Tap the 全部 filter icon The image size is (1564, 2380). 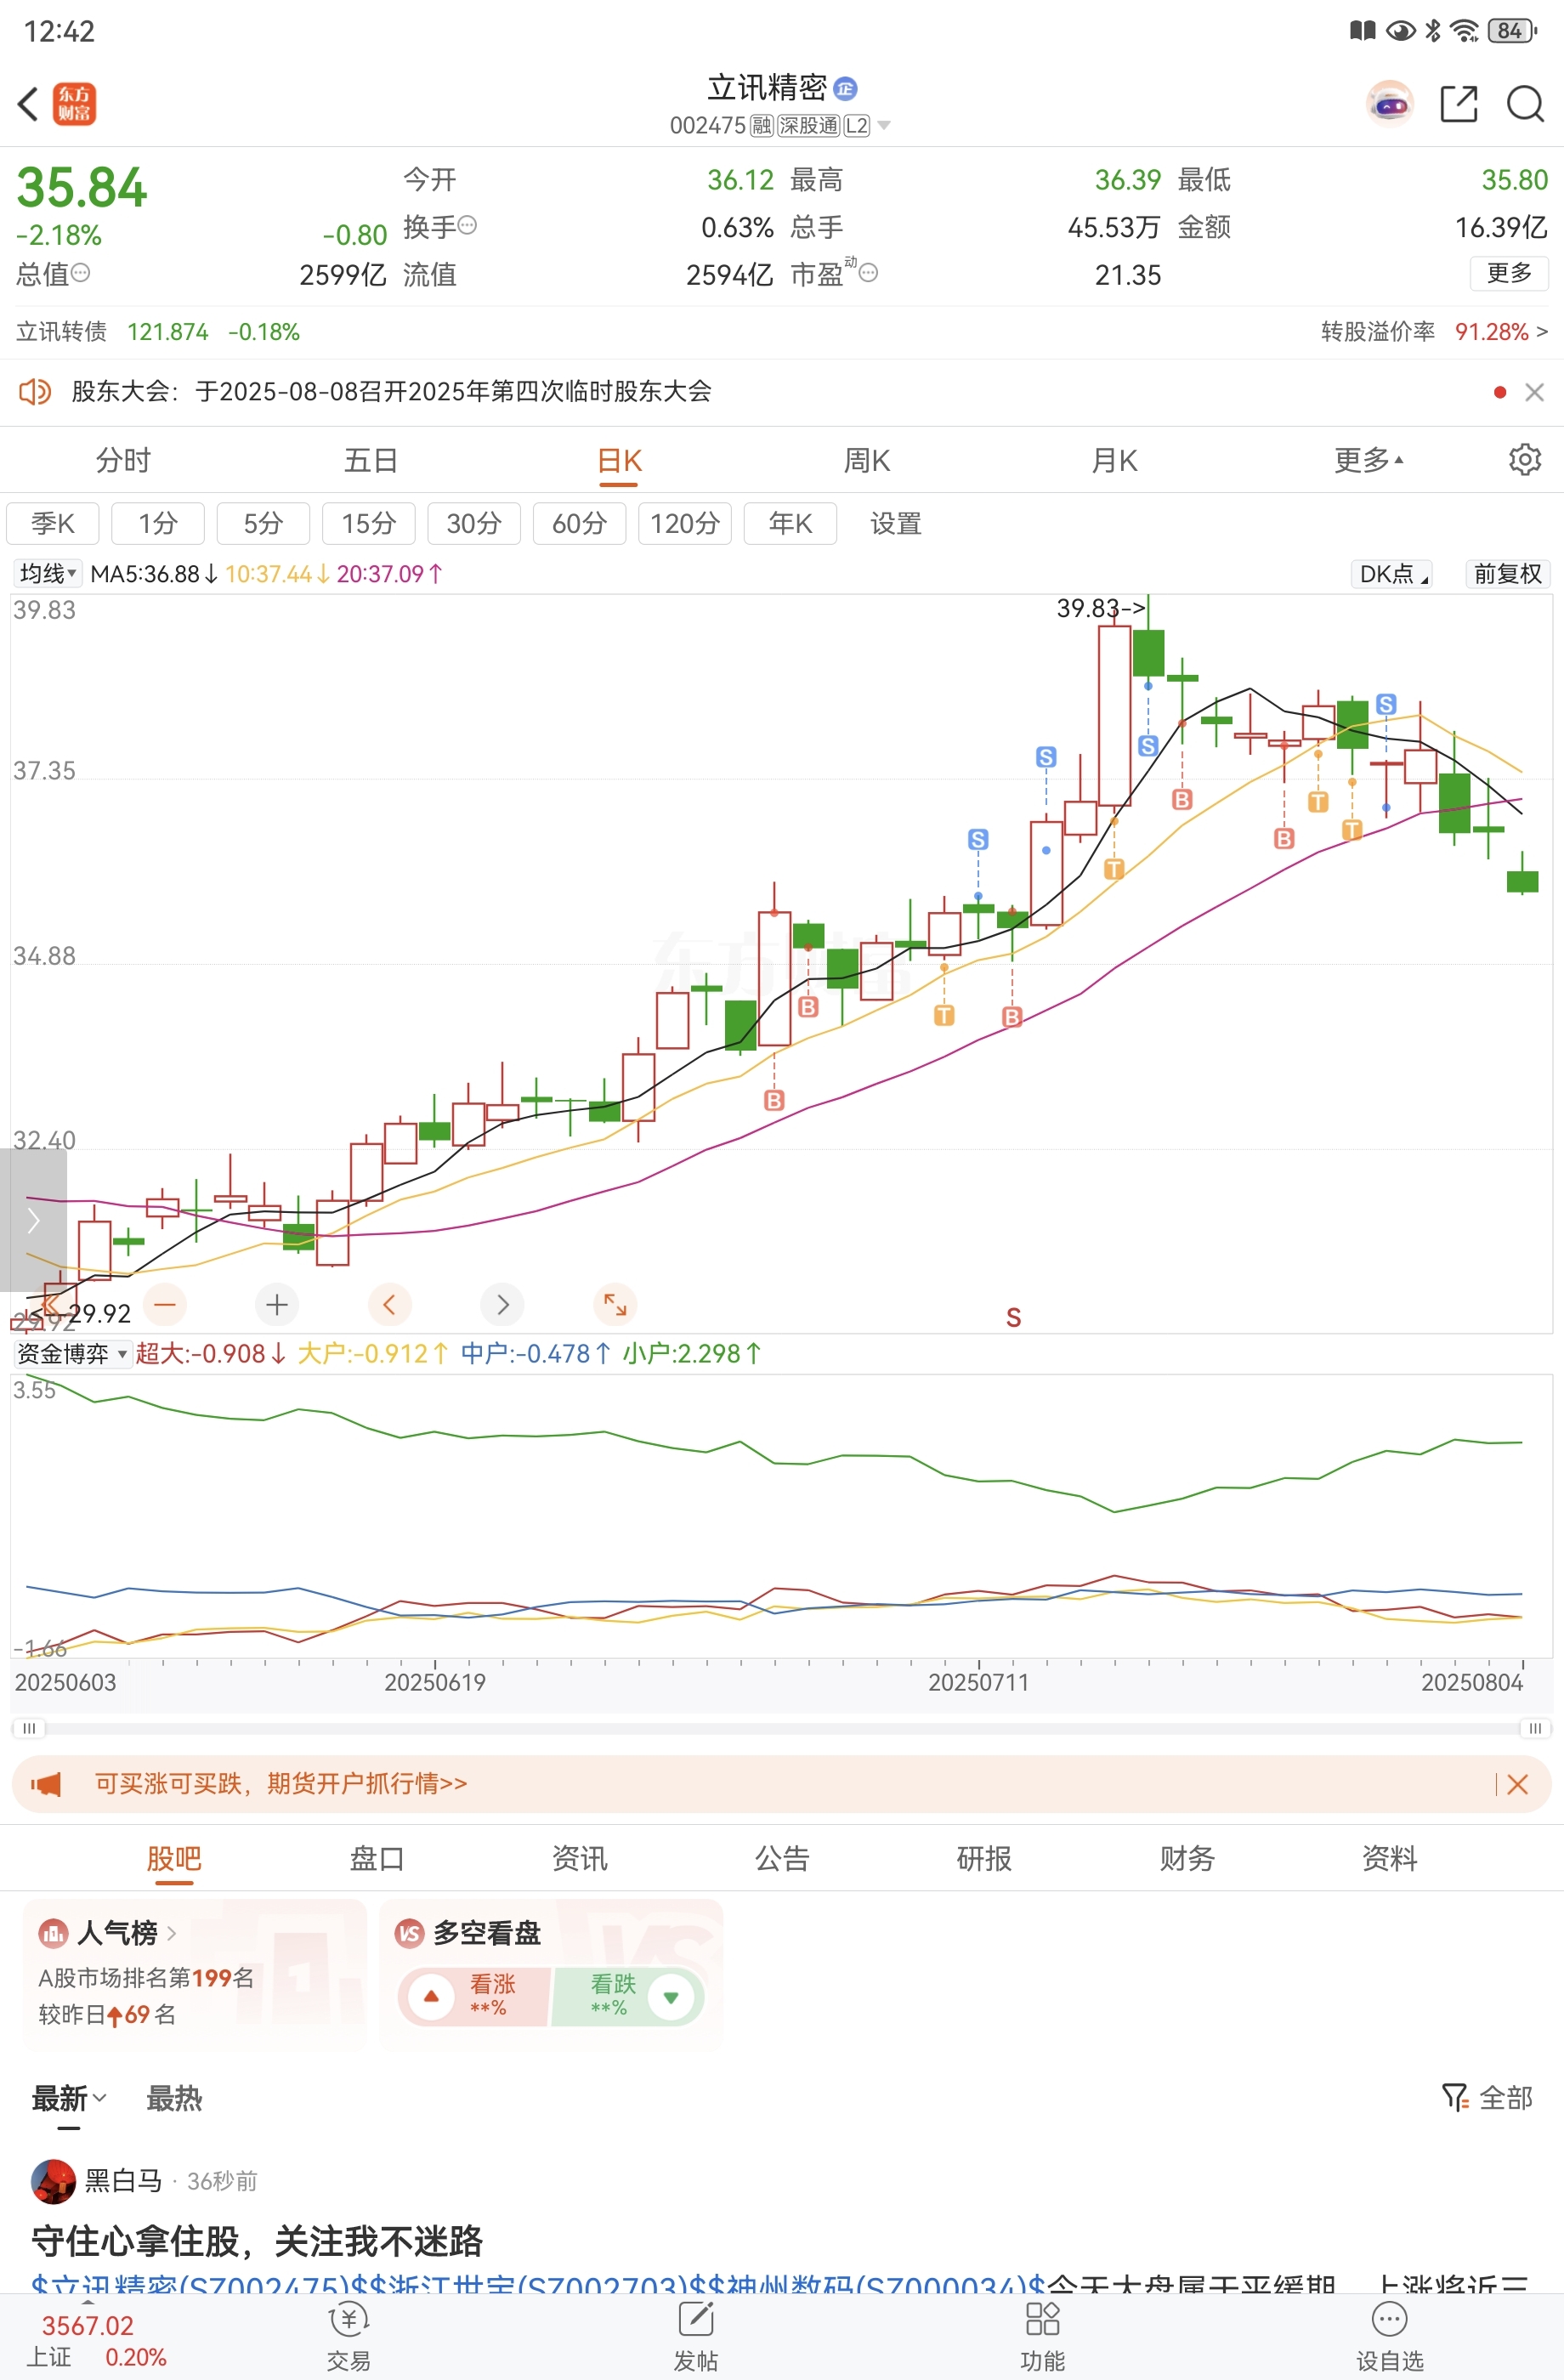coord(1454,2098)
